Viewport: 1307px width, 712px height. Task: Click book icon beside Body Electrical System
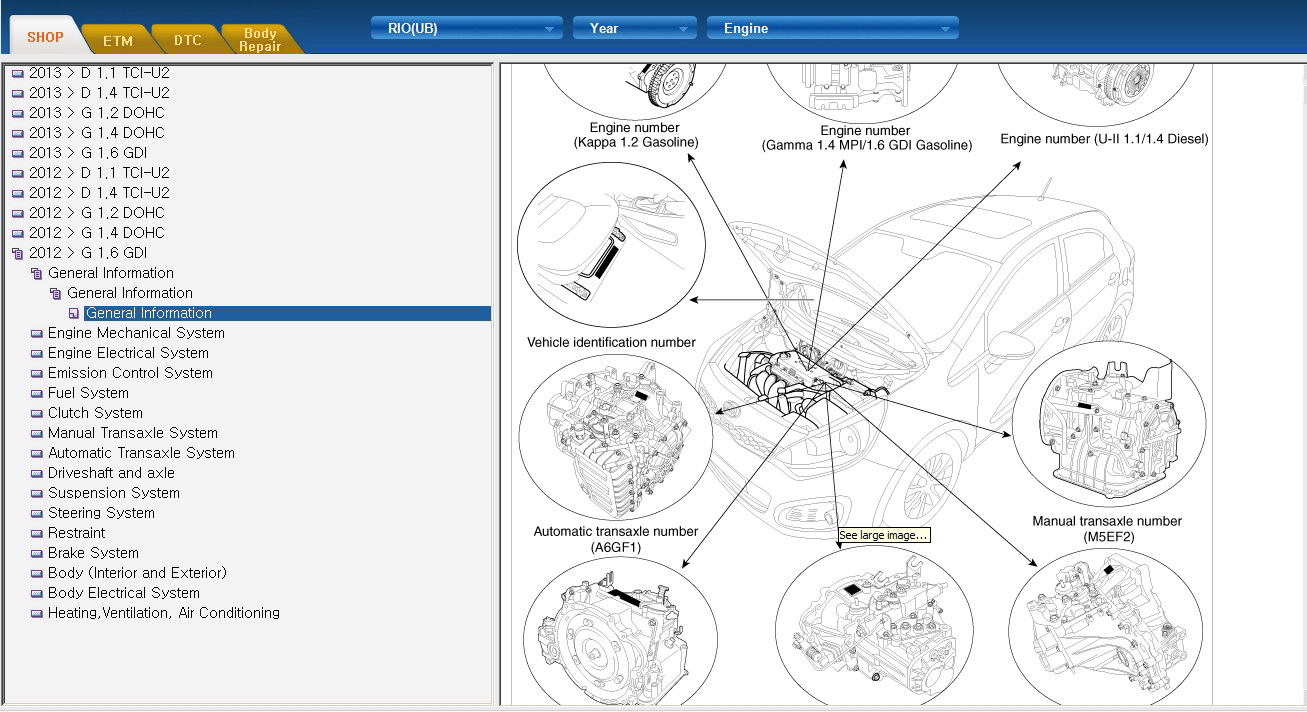(x=37, y=593)
